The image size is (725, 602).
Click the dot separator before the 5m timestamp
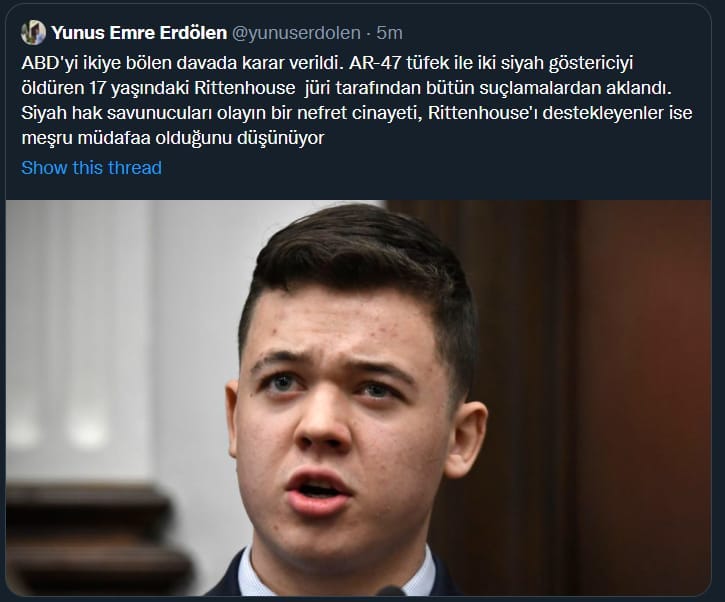tap(369, 33)
